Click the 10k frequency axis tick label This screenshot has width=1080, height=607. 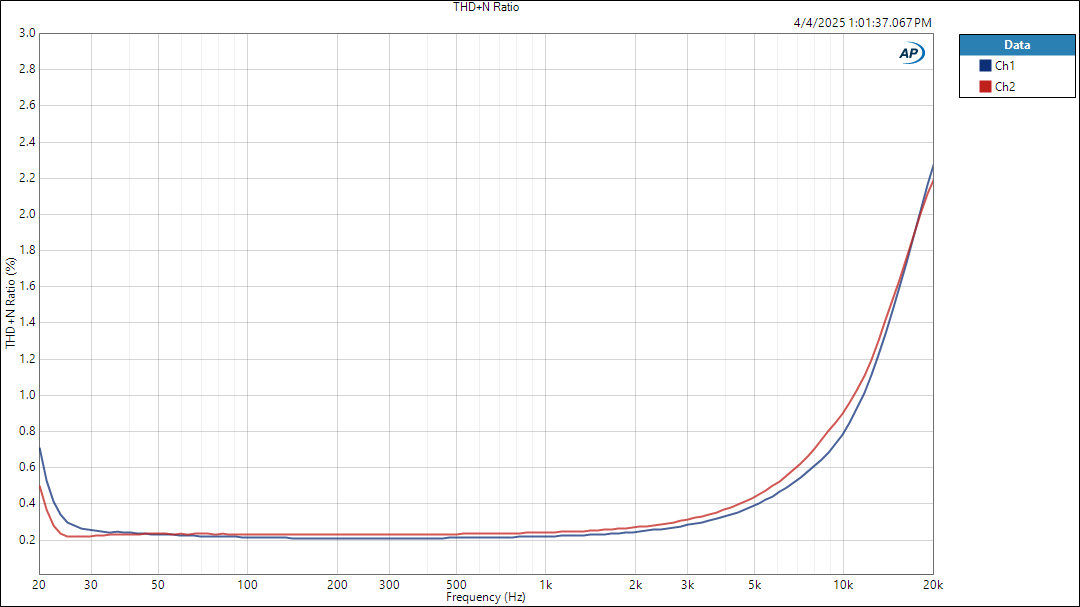point(844,584)
